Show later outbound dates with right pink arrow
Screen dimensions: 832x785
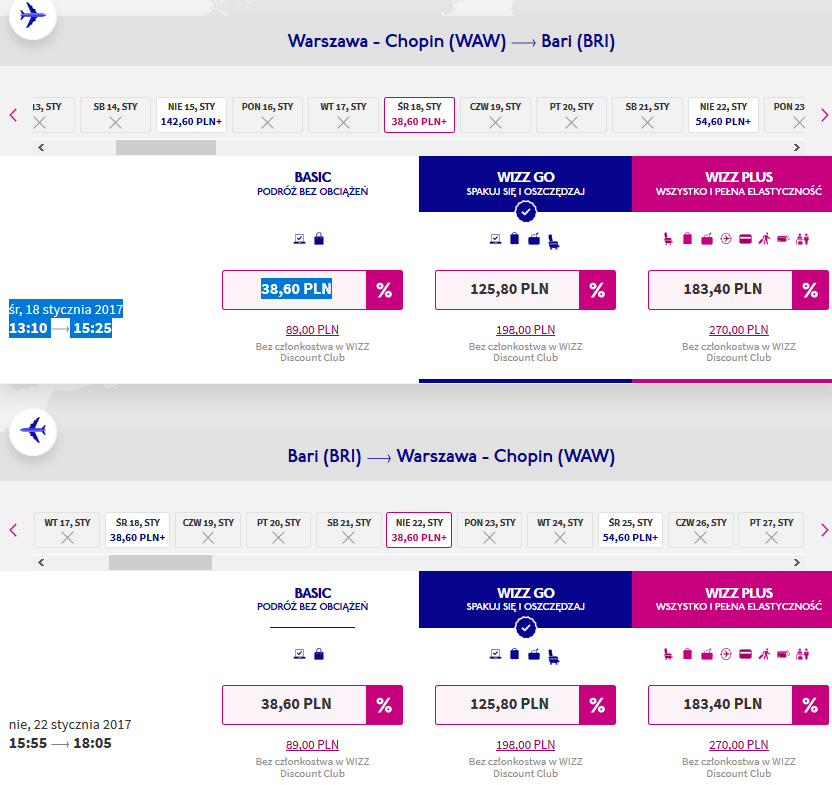[824, 115]
